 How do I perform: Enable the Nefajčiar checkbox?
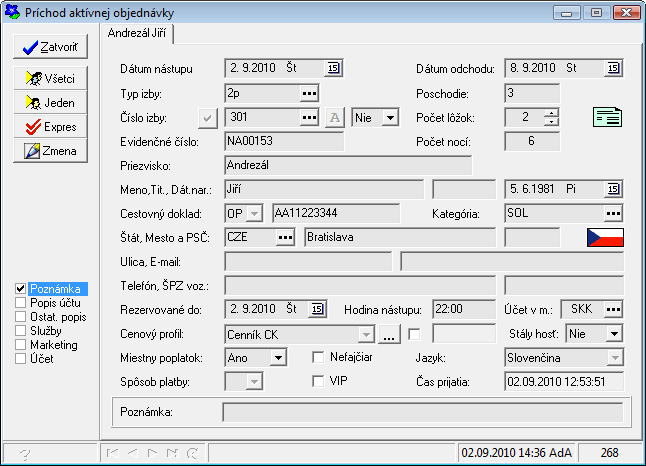click(x=319, y=357)
